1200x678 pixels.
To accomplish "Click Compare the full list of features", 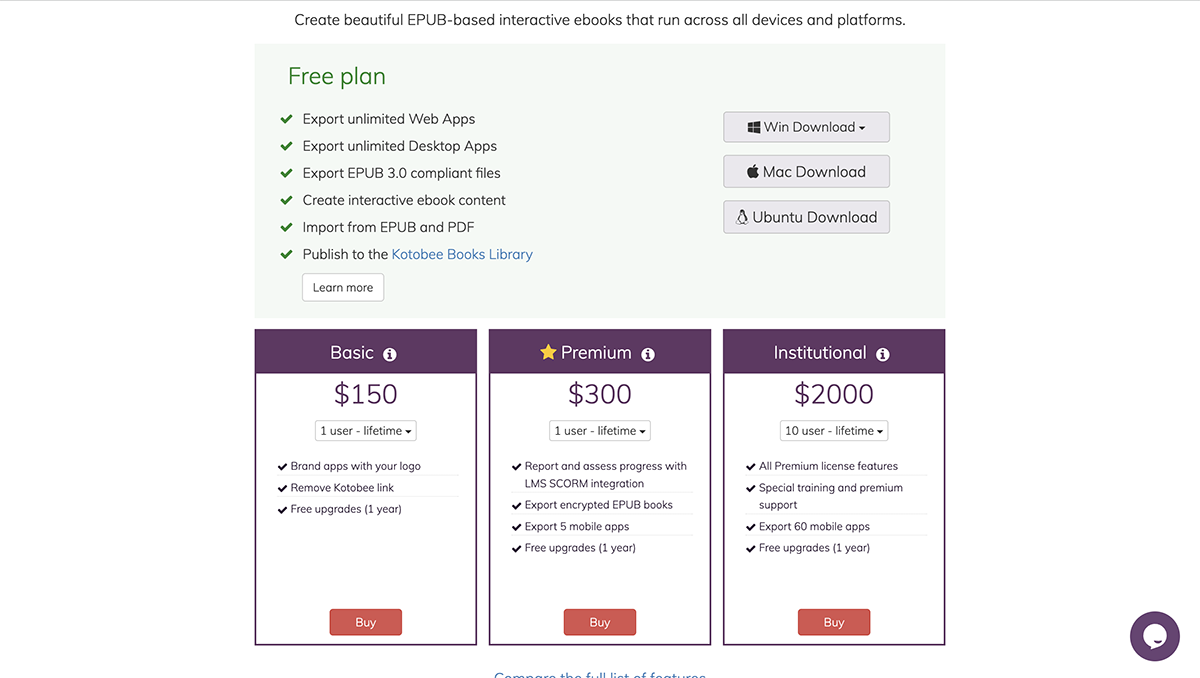I will click(x=599, y=675).
